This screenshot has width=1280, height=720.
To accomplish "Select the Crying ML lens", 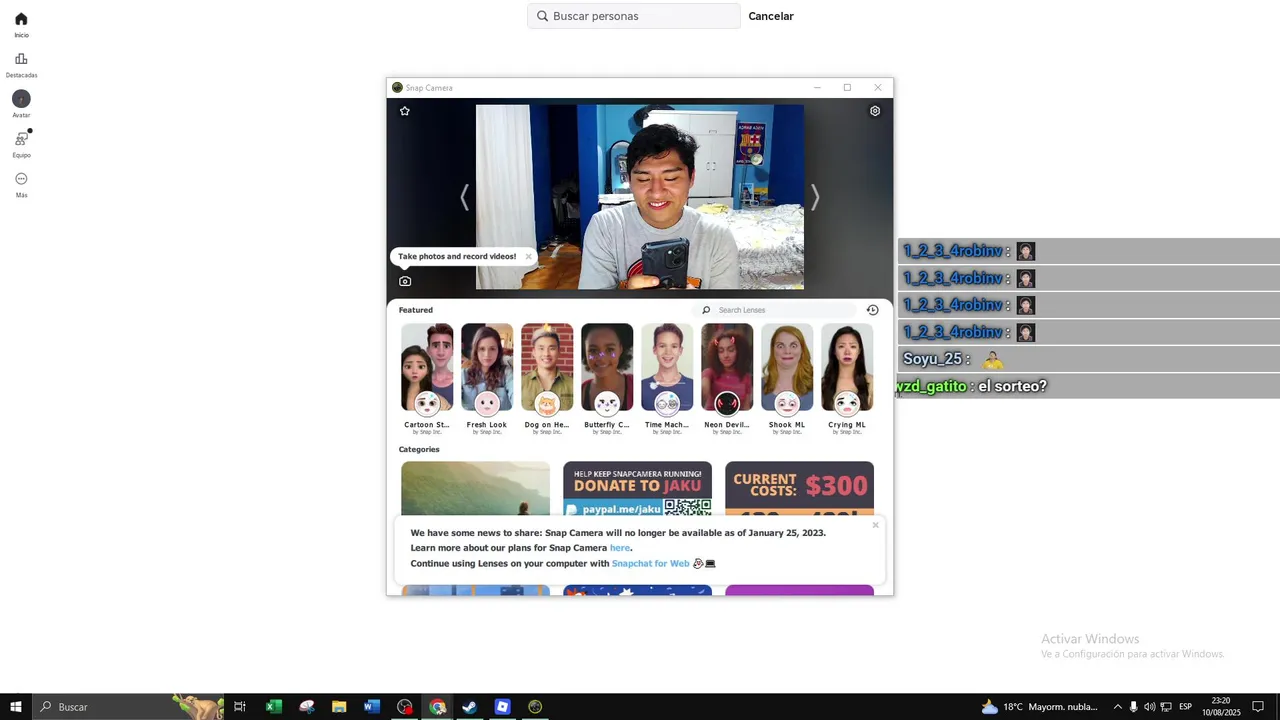I will pos(847,378).
